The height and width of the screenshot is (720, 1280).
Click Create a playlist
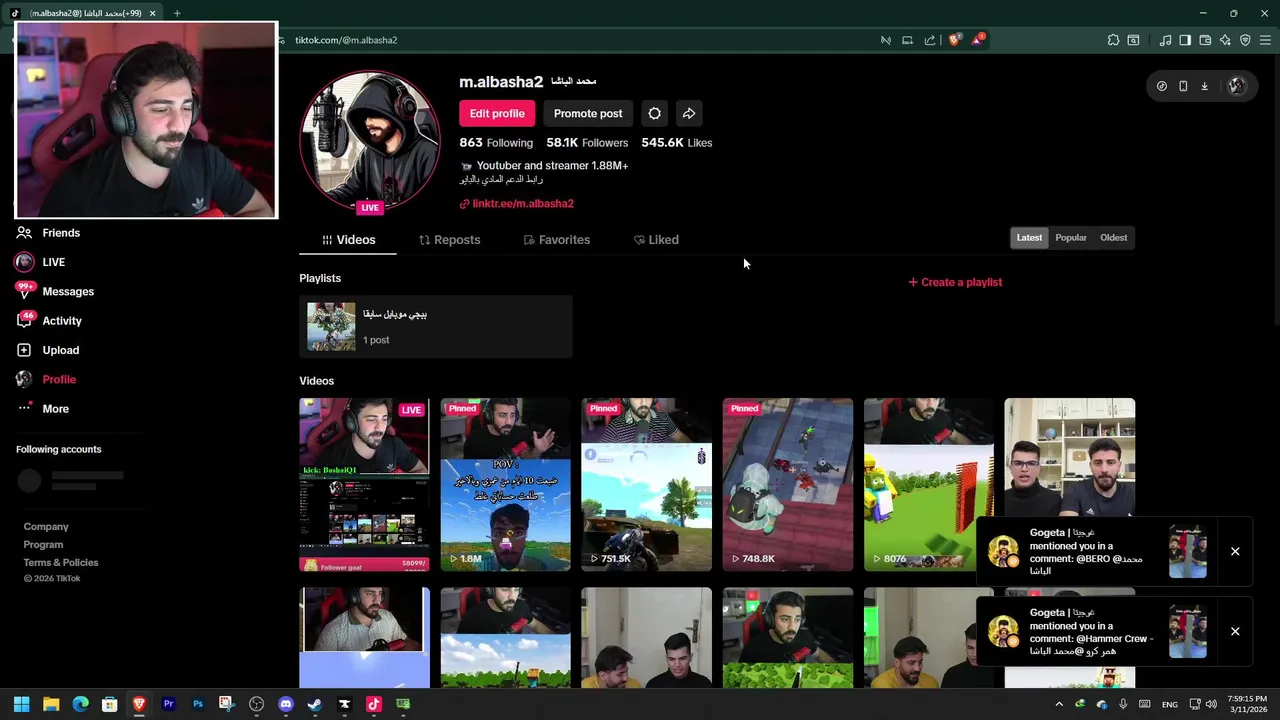click(x=955, y=282)
